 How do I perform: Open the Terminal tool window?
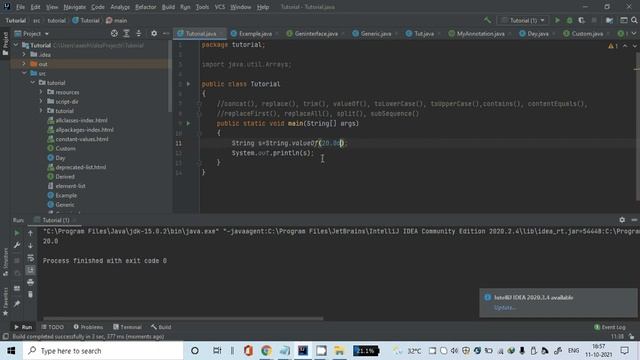coord(127,327)
